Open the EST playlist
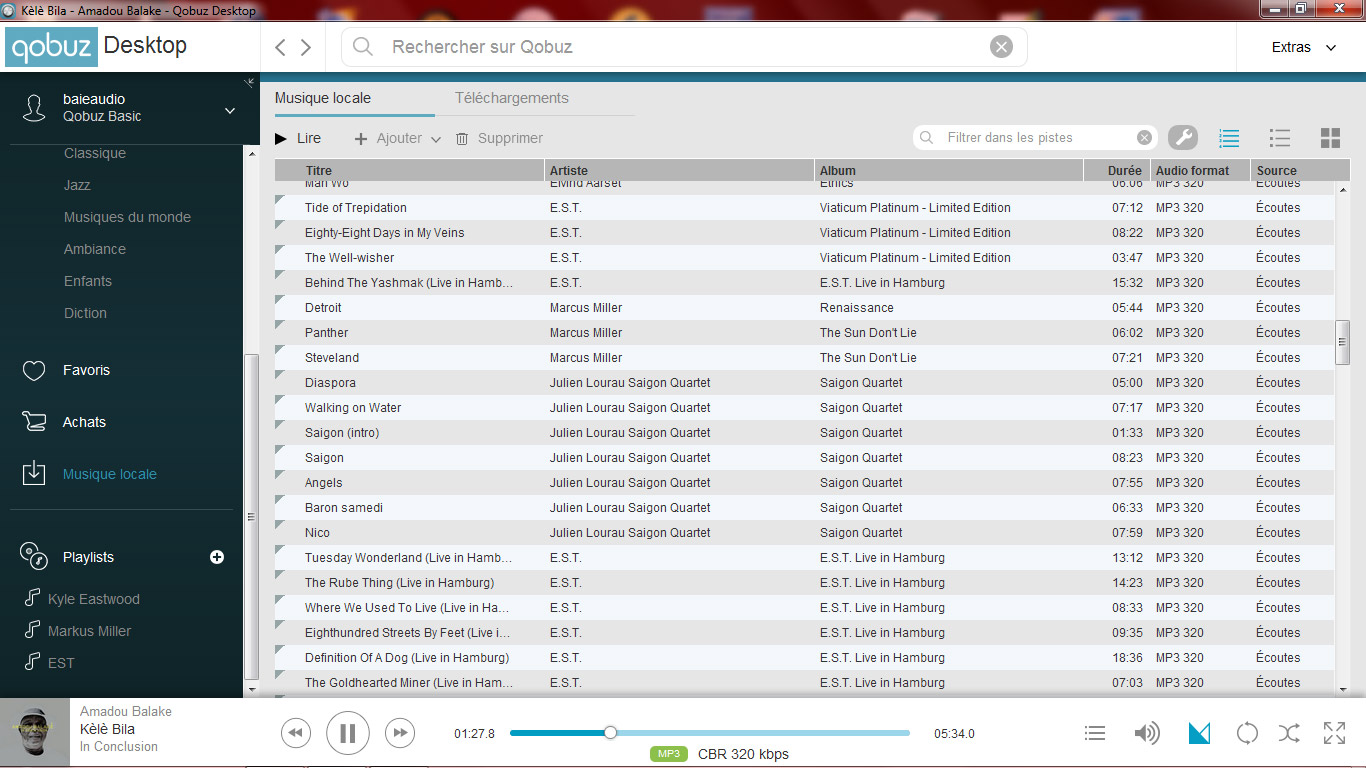Image resolution: width=1366 pixels, height=768 pixels. pos(61,663)
